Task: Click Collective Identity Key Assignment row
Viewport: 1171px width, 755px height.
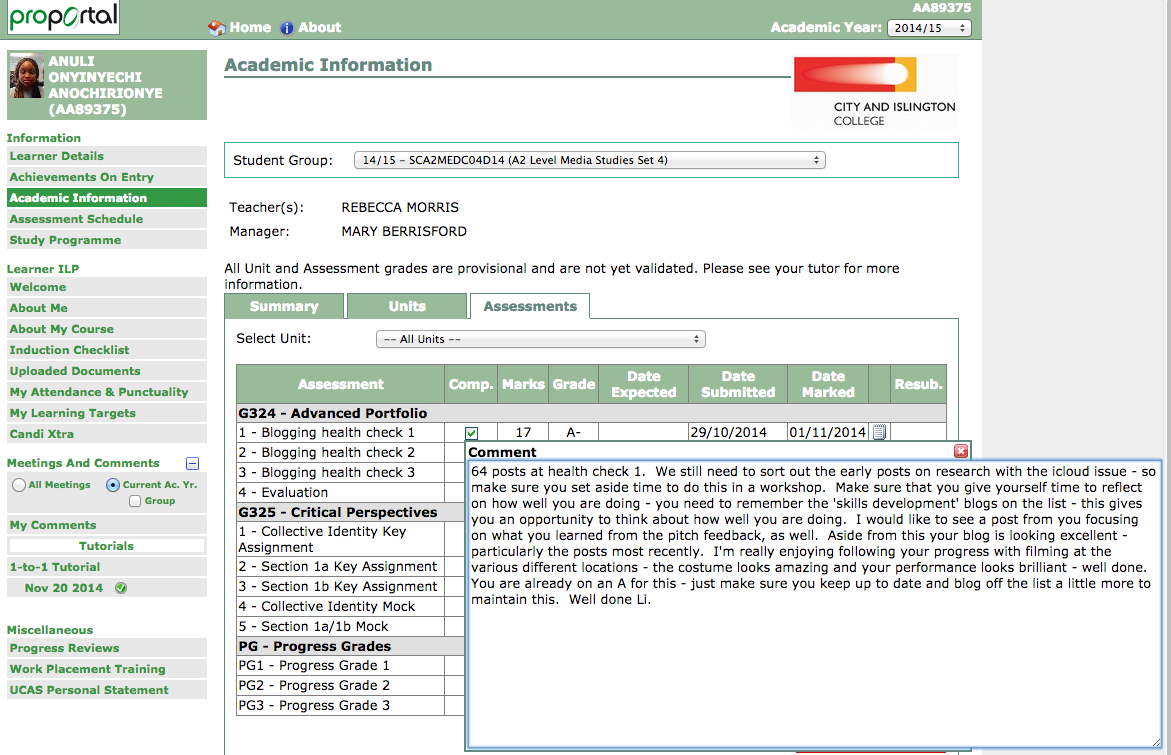Action: [x=350, y=539]
